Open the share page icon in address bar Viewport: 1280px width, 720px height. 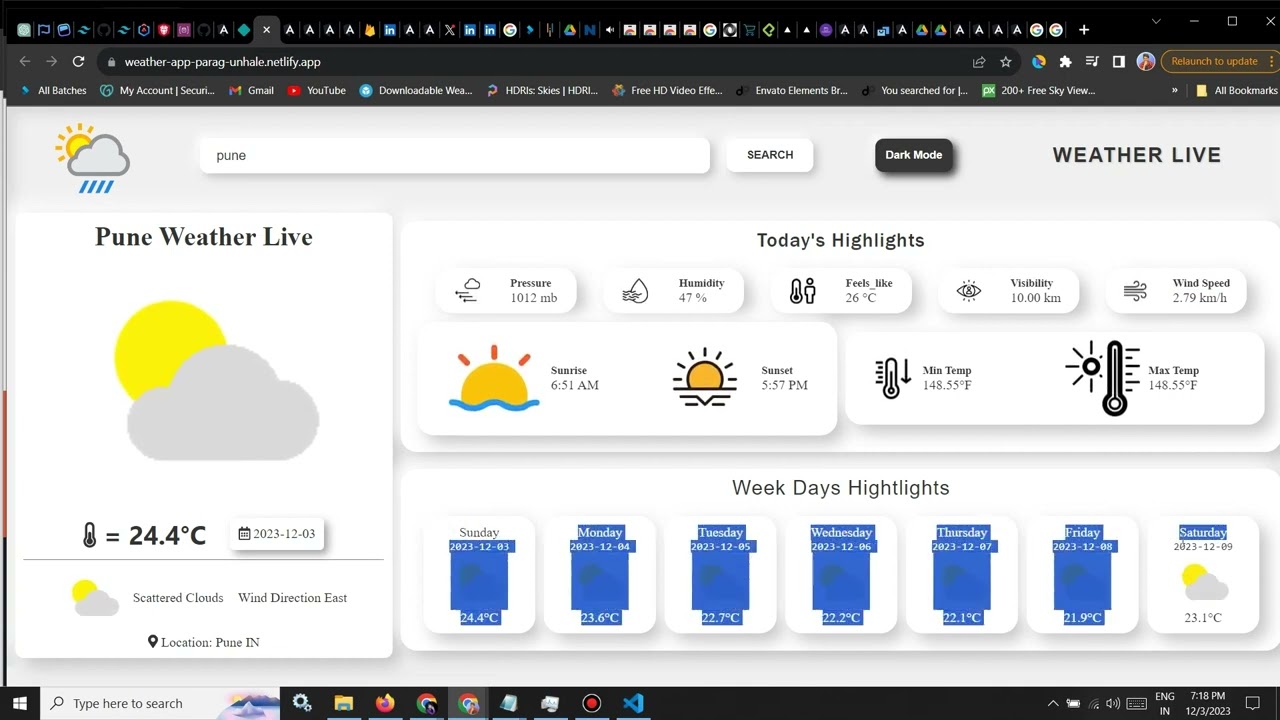click(979, 62)
